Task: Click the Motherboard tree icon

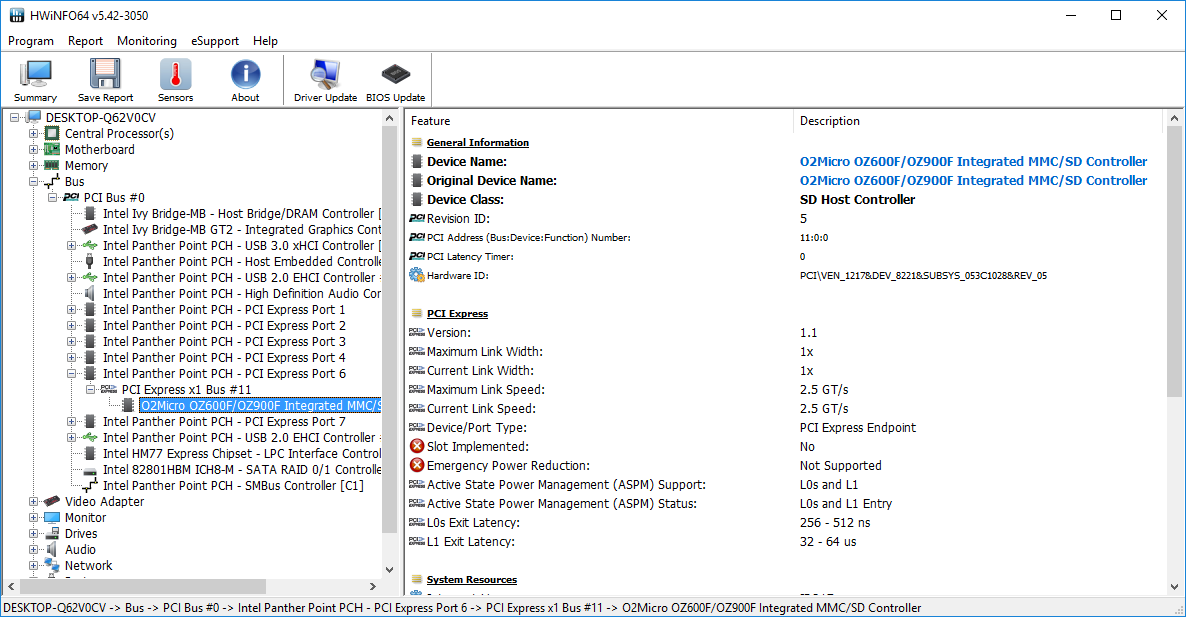Action: click(x=51, y=149)
